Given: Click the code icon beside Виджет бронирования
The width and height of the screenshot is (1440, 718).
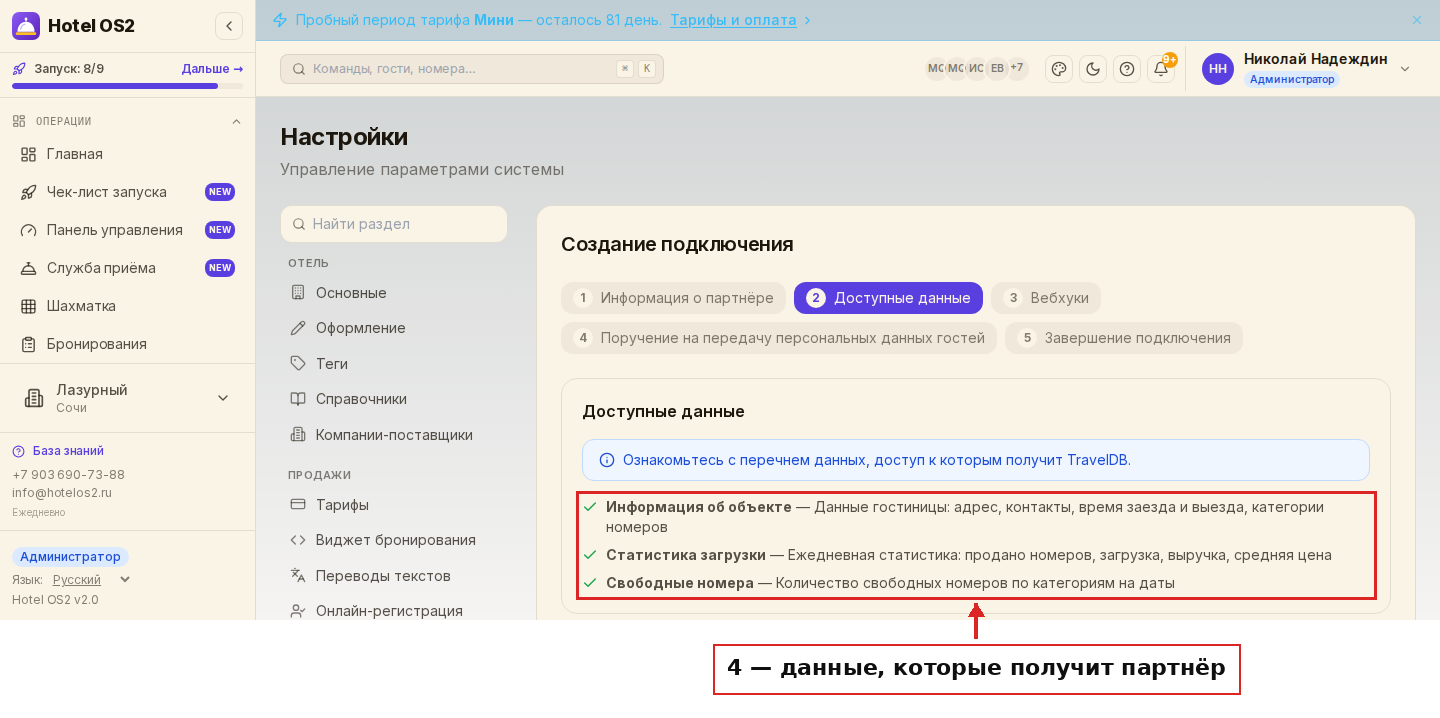Looking at the screenshot, I should pos(298,540).
